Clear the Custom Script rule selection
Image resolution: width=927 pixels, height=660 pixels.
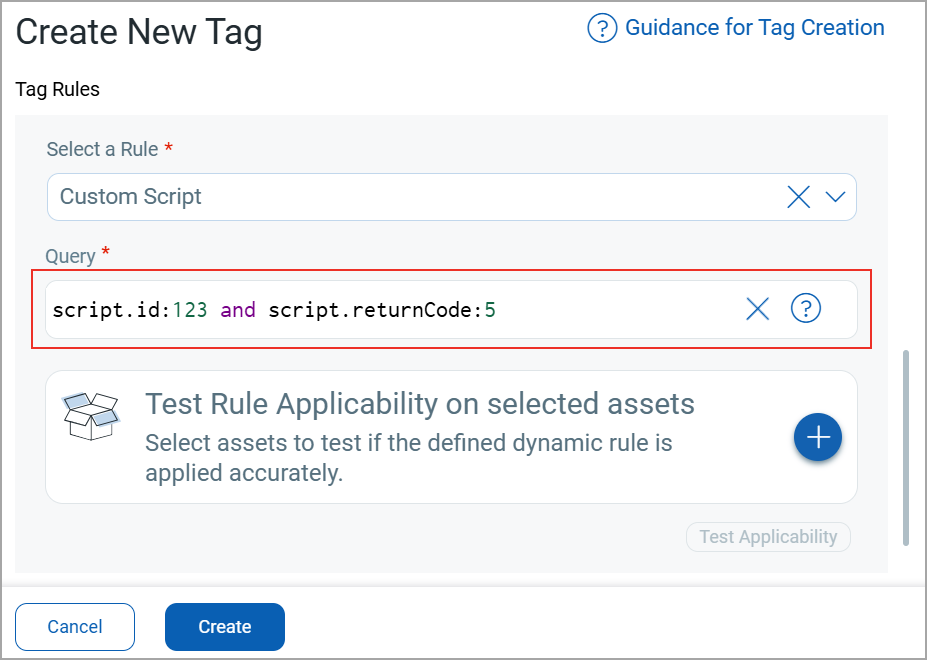coord(798,197)
